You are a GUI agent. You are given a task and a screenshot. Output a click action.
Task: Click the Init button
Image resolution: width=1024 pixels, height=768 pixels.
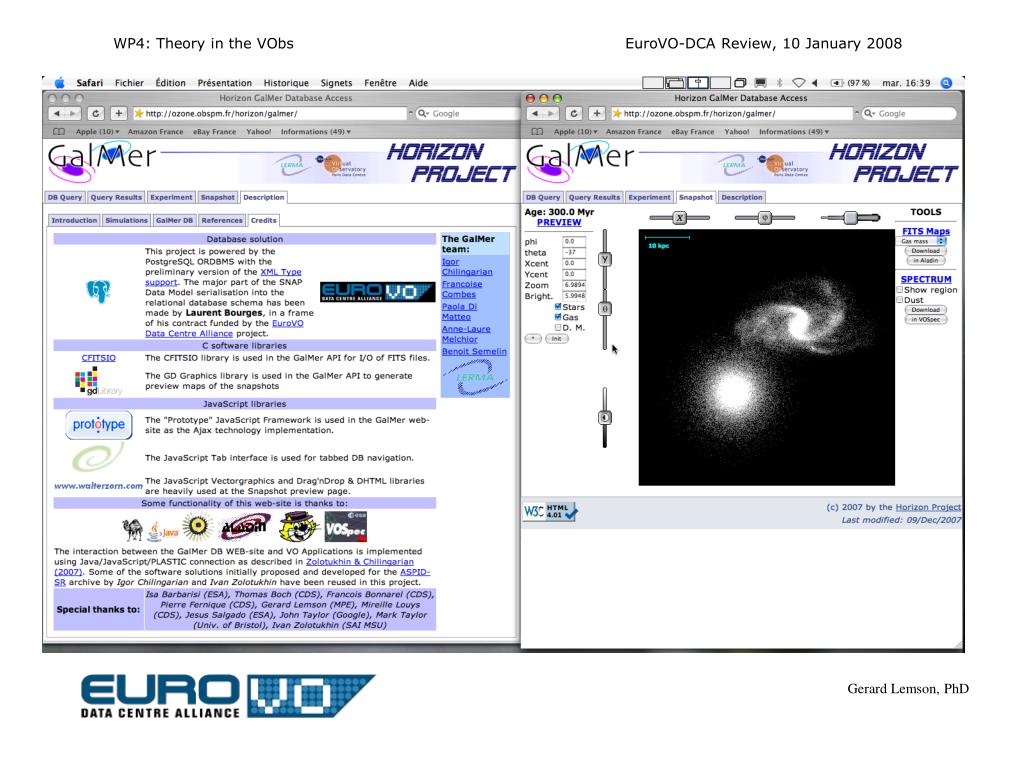coord(556,339)
